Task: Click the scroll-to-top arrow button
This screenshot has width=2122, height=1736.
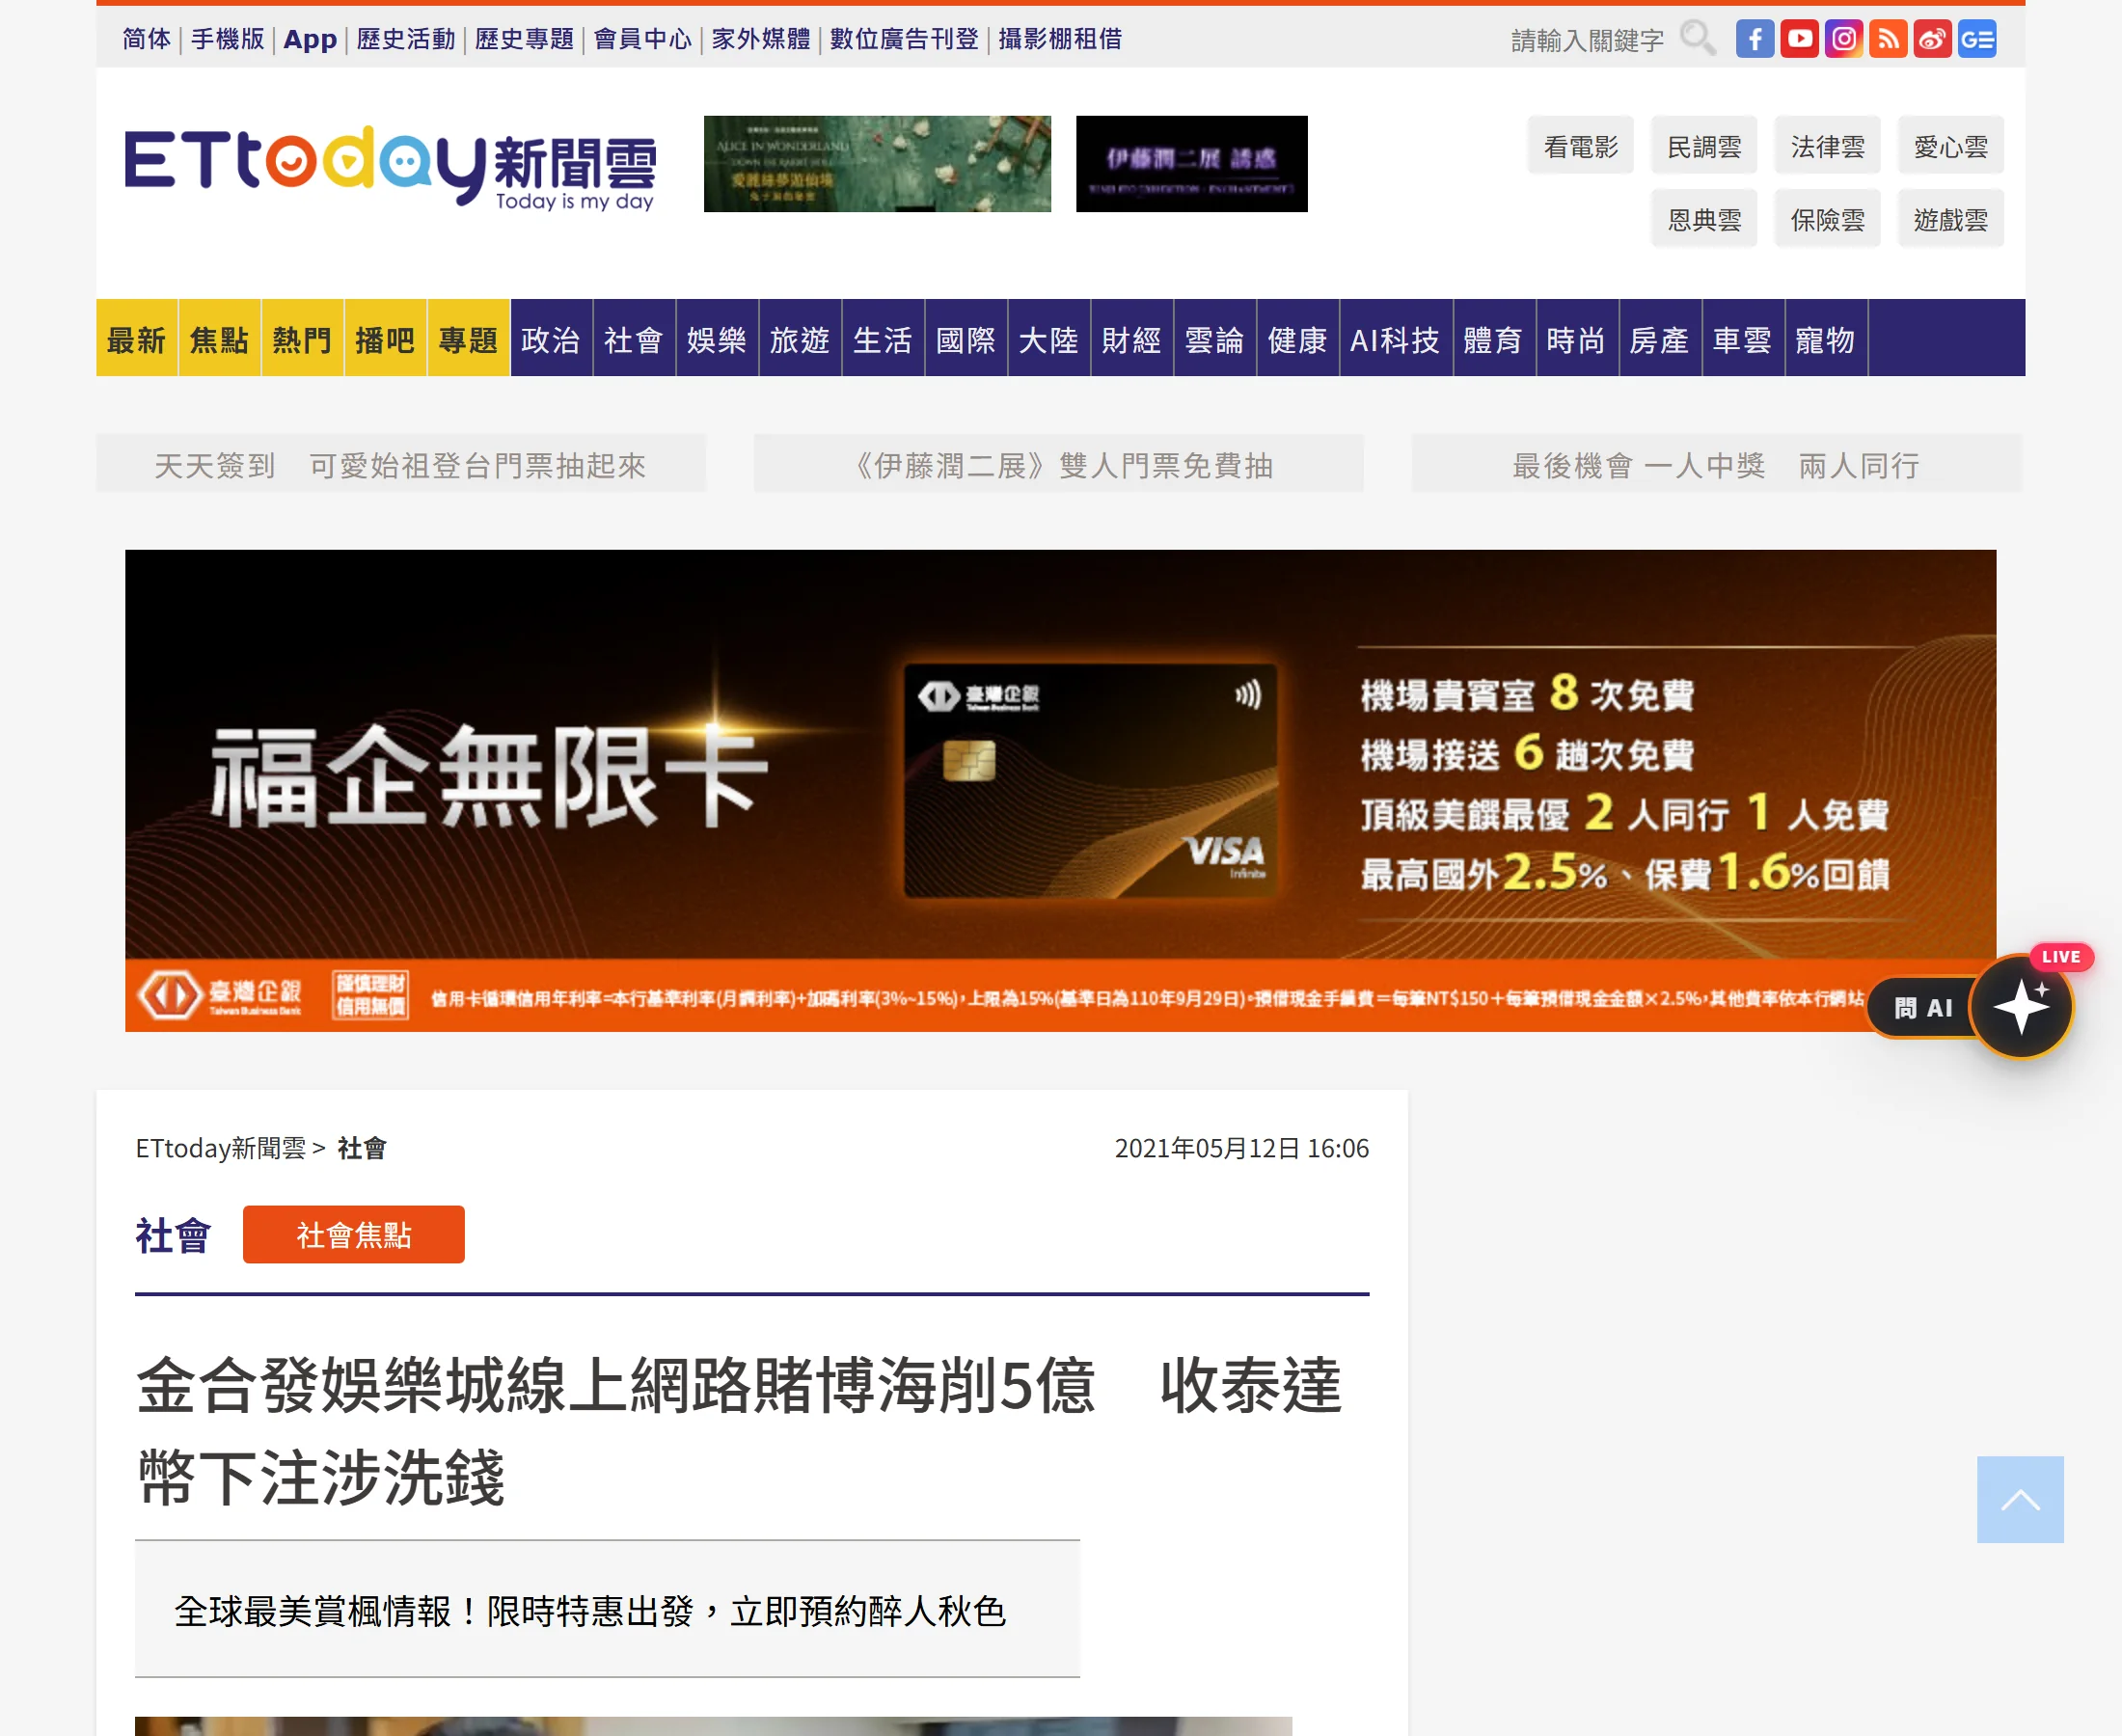Action: [2020, 1499]
